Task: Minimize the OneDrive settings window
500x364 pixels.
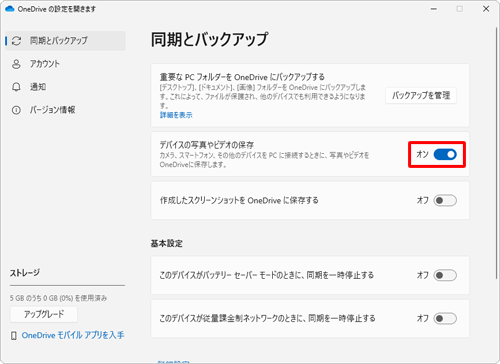Action: pyautogui.click(x=434, y=9)
